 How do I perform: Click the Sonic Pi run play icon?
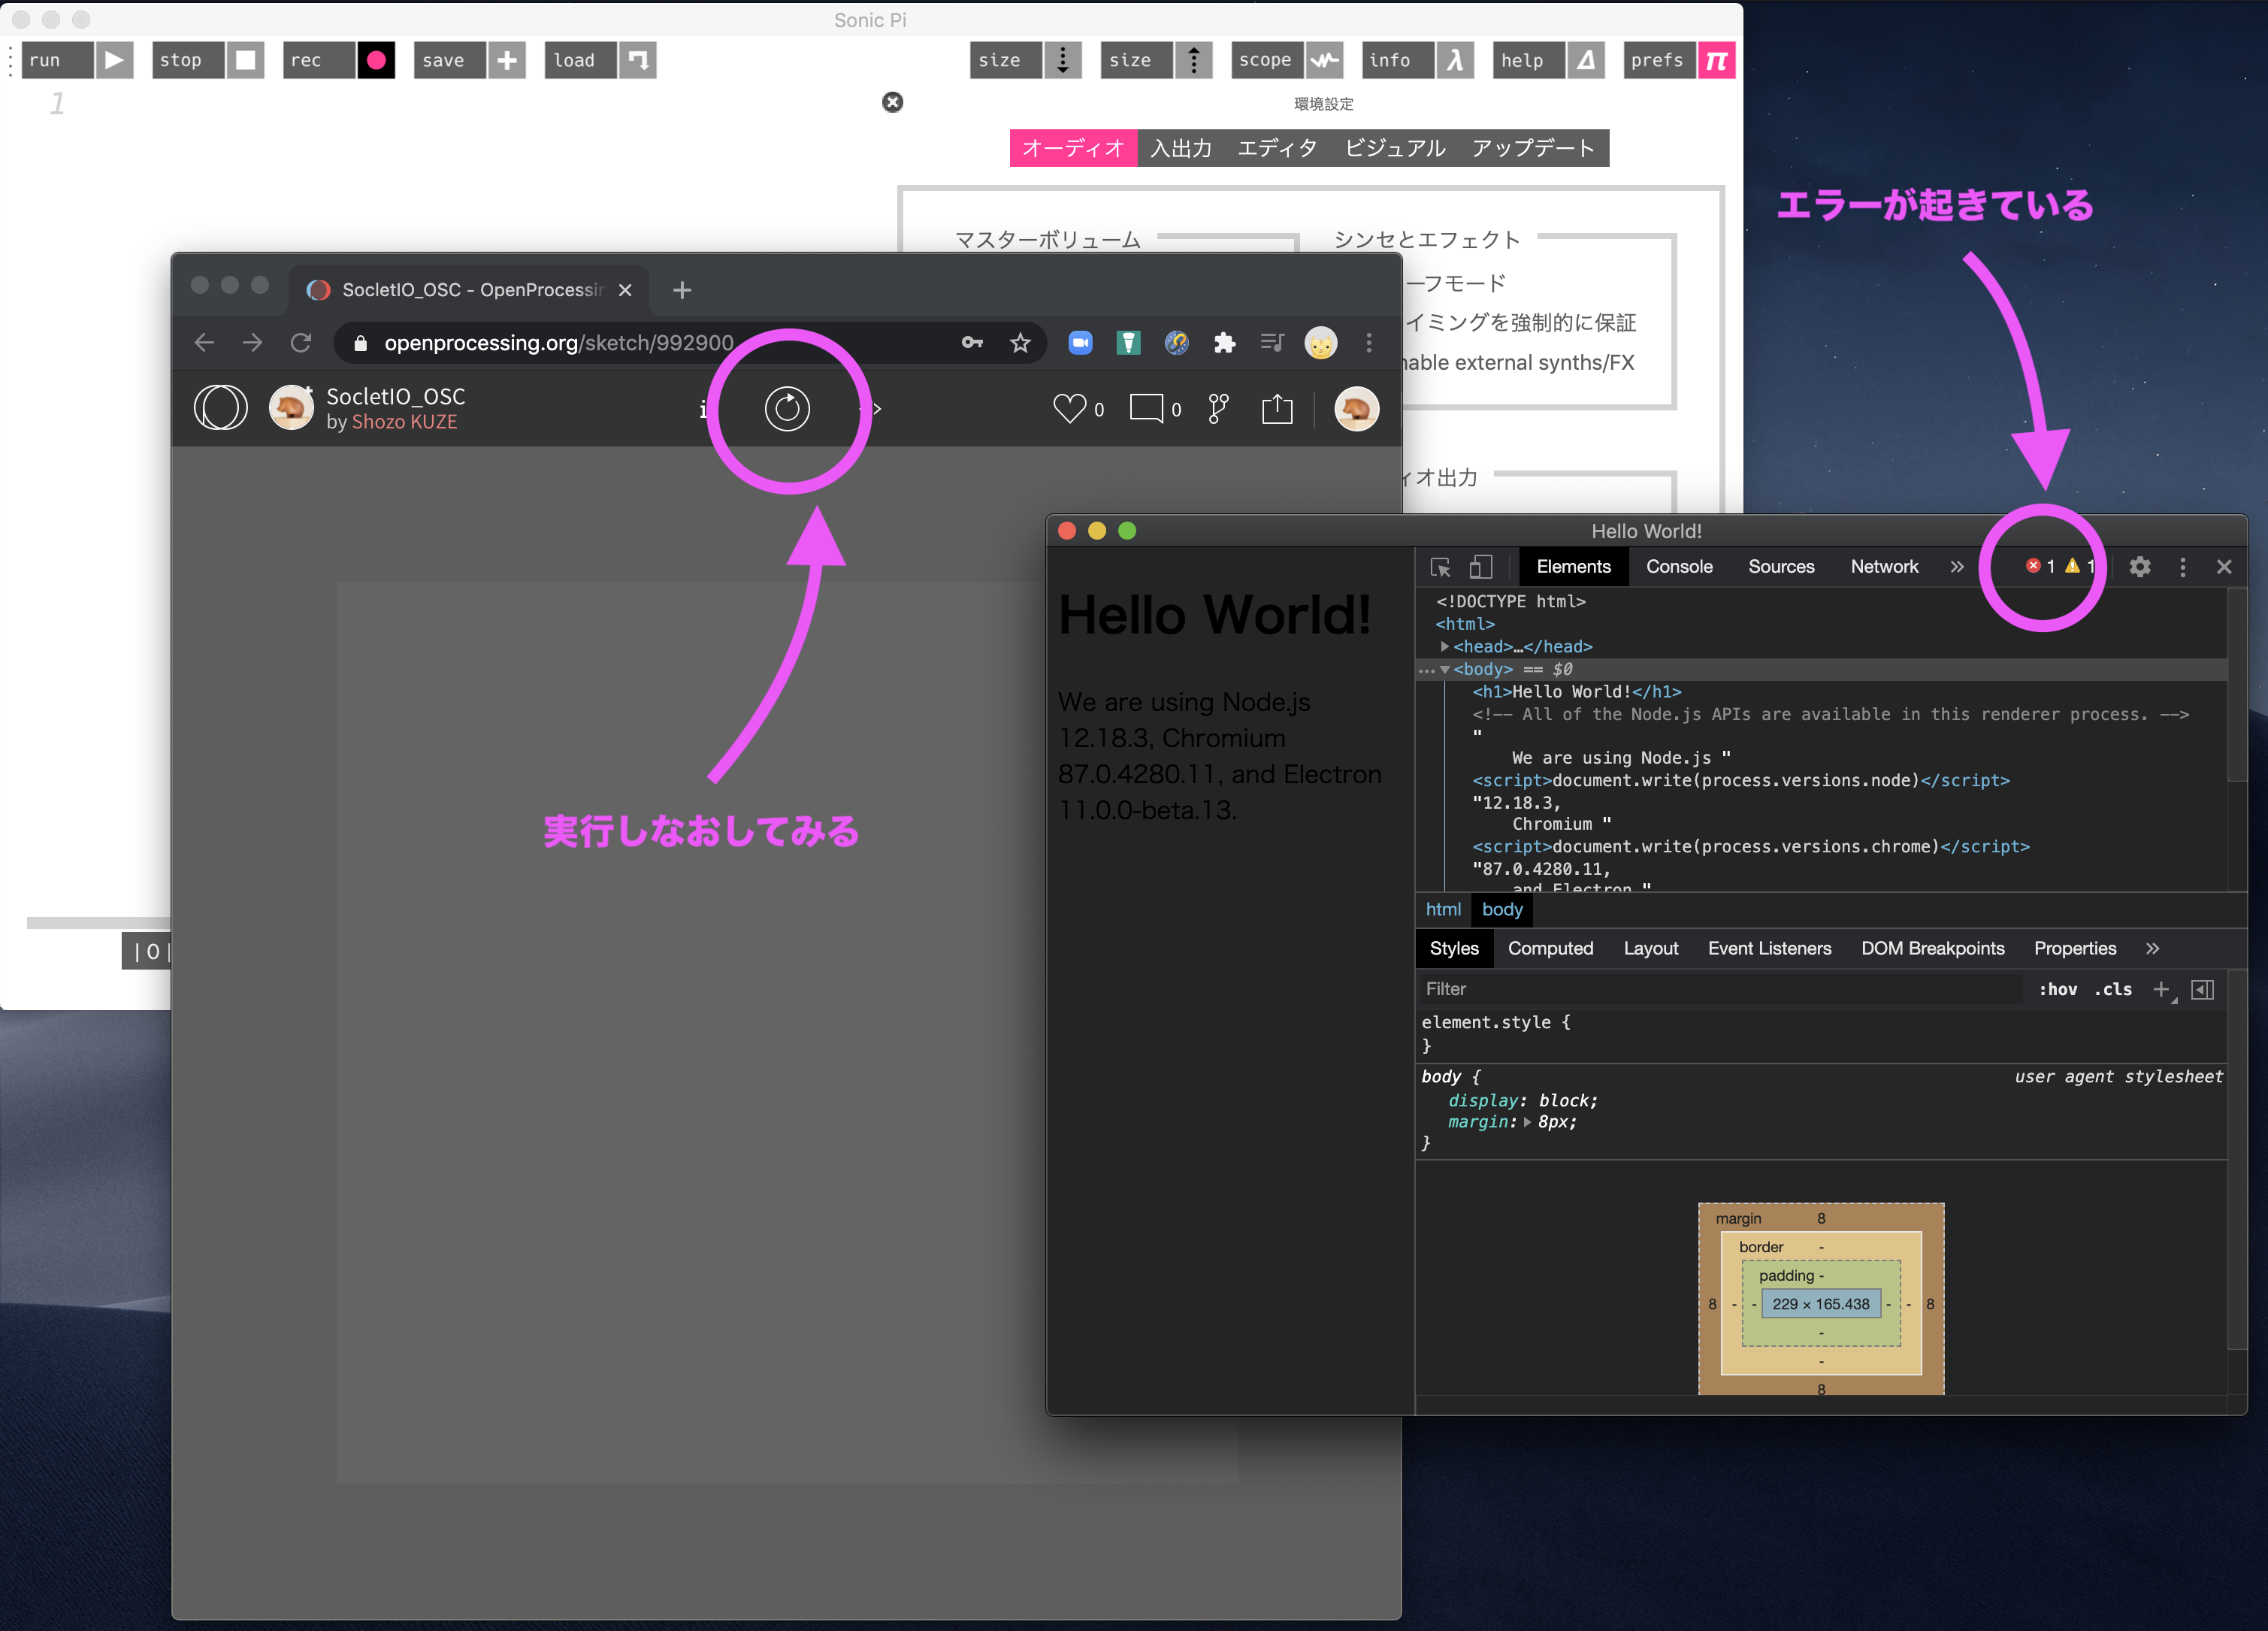pyautogui.click(x=114, y=60)
